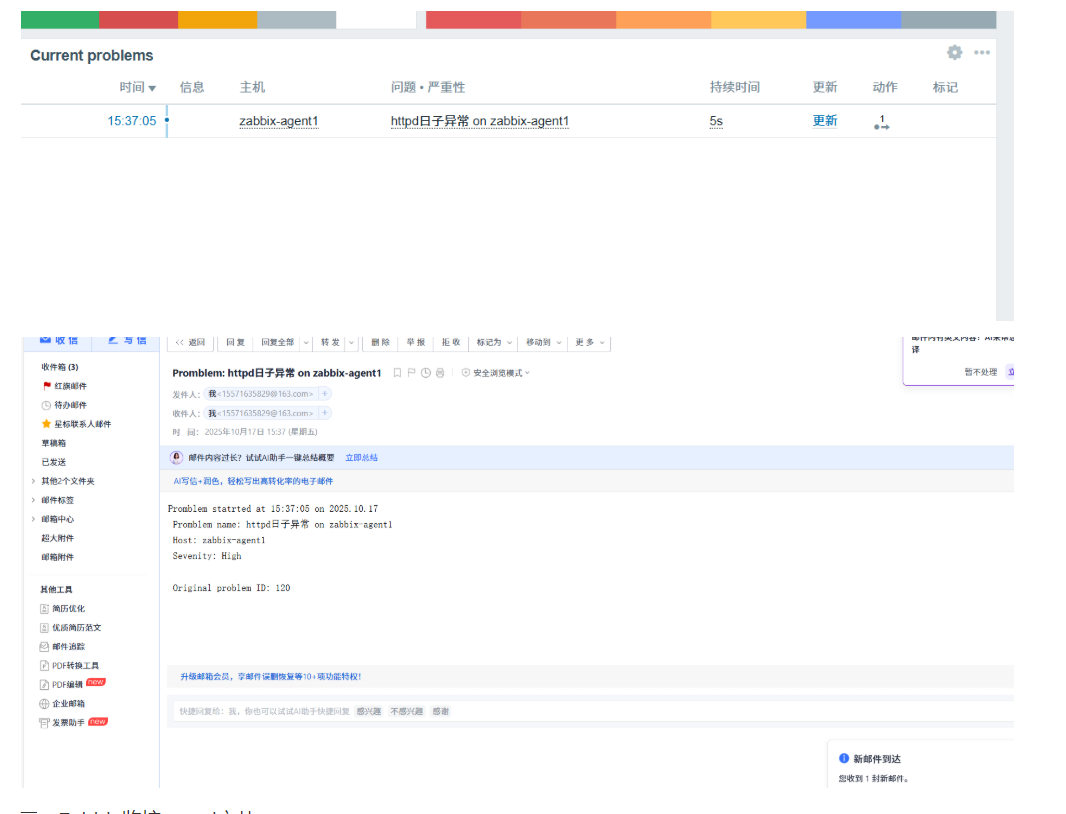The height and width of the screenshot is (814, 1066).
Task: Click the httpd日子异常 problem name link
Action: pos(480,121)
